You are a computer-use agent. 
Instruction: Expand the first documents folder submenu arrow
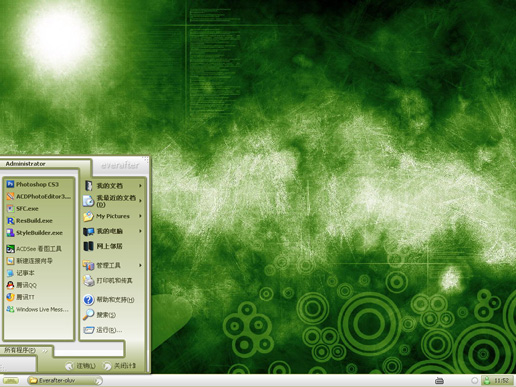pos(140,186)
